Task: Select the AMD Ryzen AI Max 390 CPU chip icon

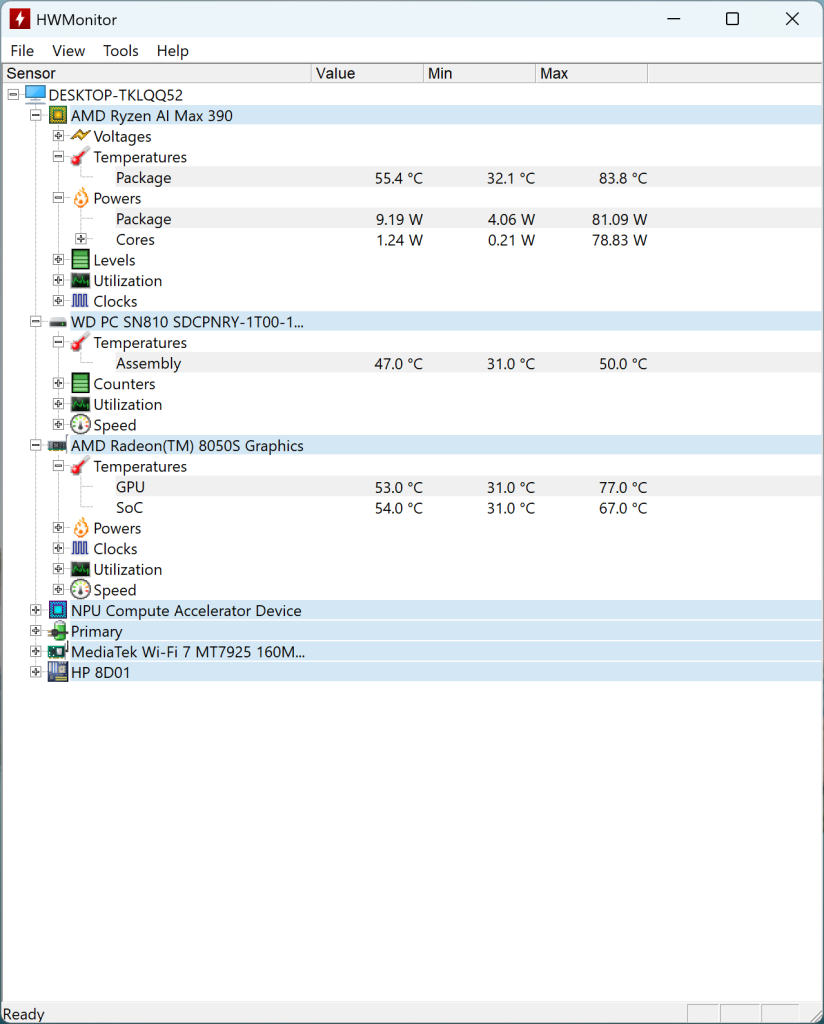Action: (58, 116)
